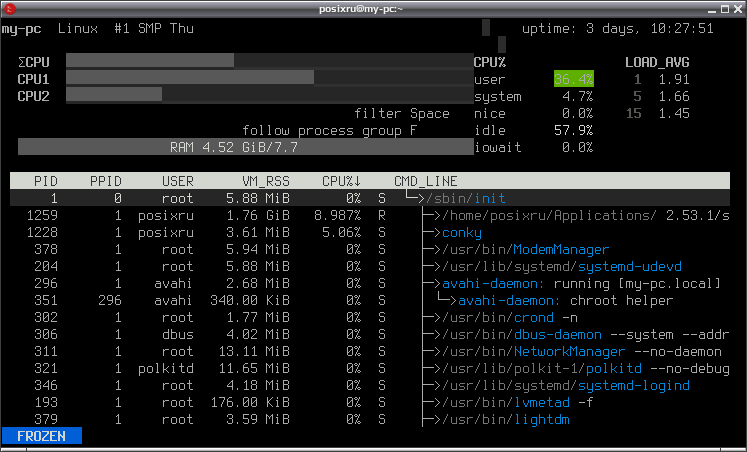
Task: Select the /usr/bin/ModemManager process
Action: [370, 250]
